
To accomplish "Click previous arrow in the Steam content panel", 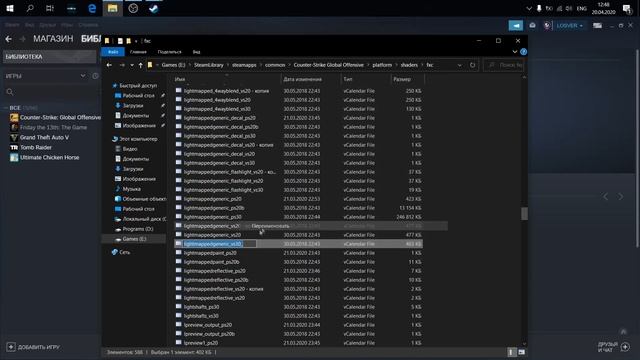I will point(606,197).
